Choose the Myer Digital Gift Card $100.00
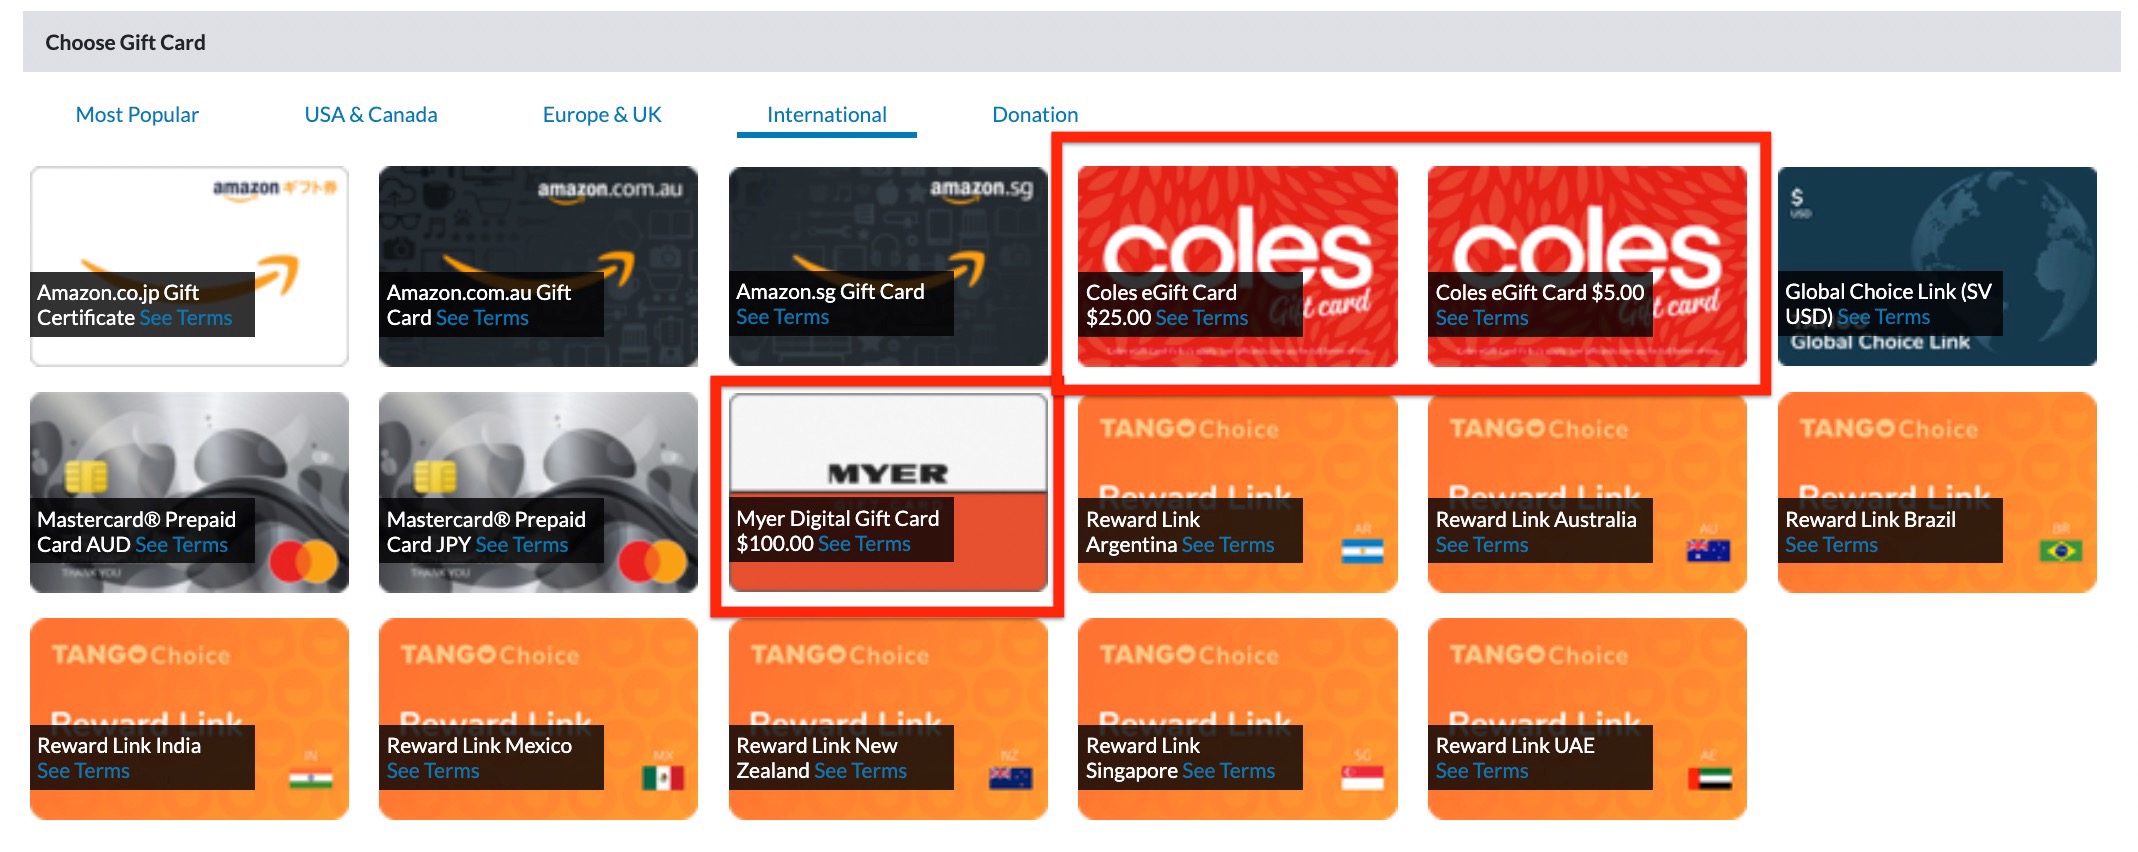This screenshot has width=2138, height=852. pyautogui.click(x=888, y=492)
